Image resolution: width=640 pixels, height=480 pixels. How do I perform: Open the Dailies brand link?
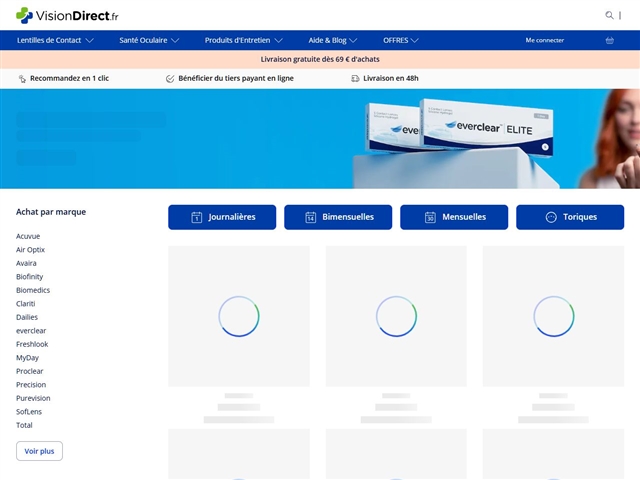coord(27,317)
